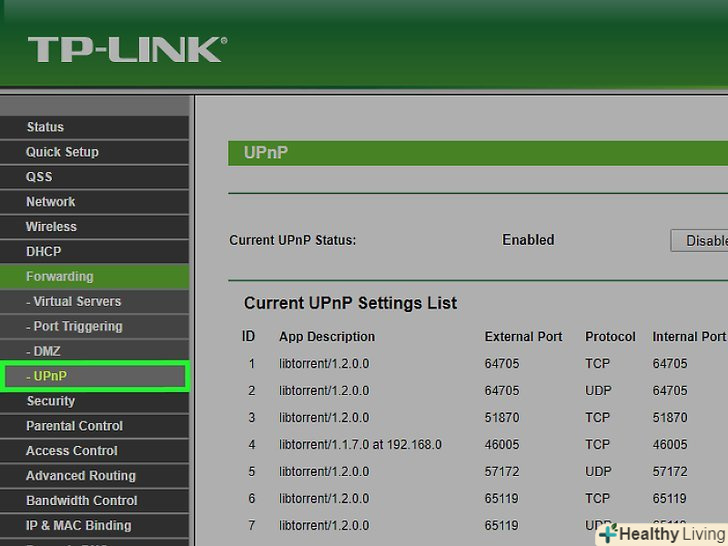Select the DMZ submenu entry
Image resolution: width=728 pixels, height=546 pixels.
(x=94, y=351)
